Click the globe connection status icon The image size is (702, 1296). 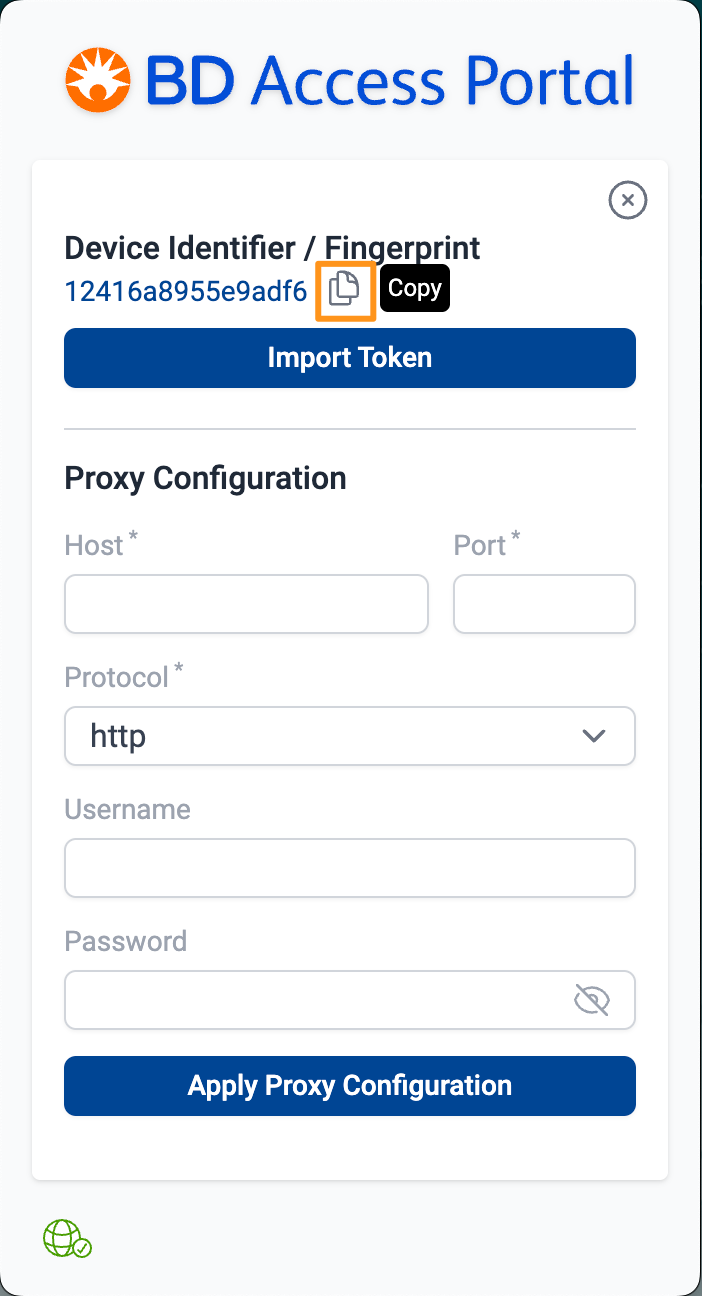[67, 1238]
